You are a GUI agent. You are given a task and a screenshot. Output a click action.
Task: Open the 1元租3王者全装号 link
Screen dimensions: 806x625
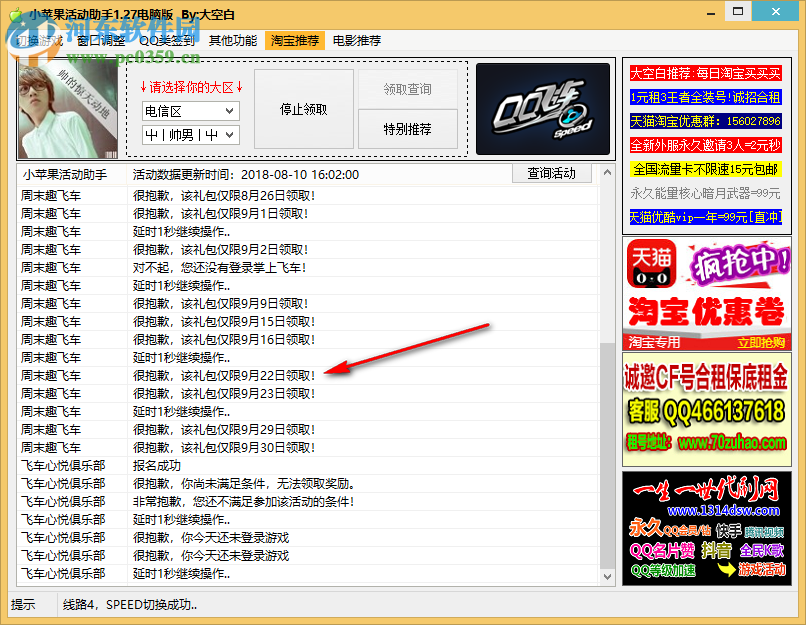[706, 97]
